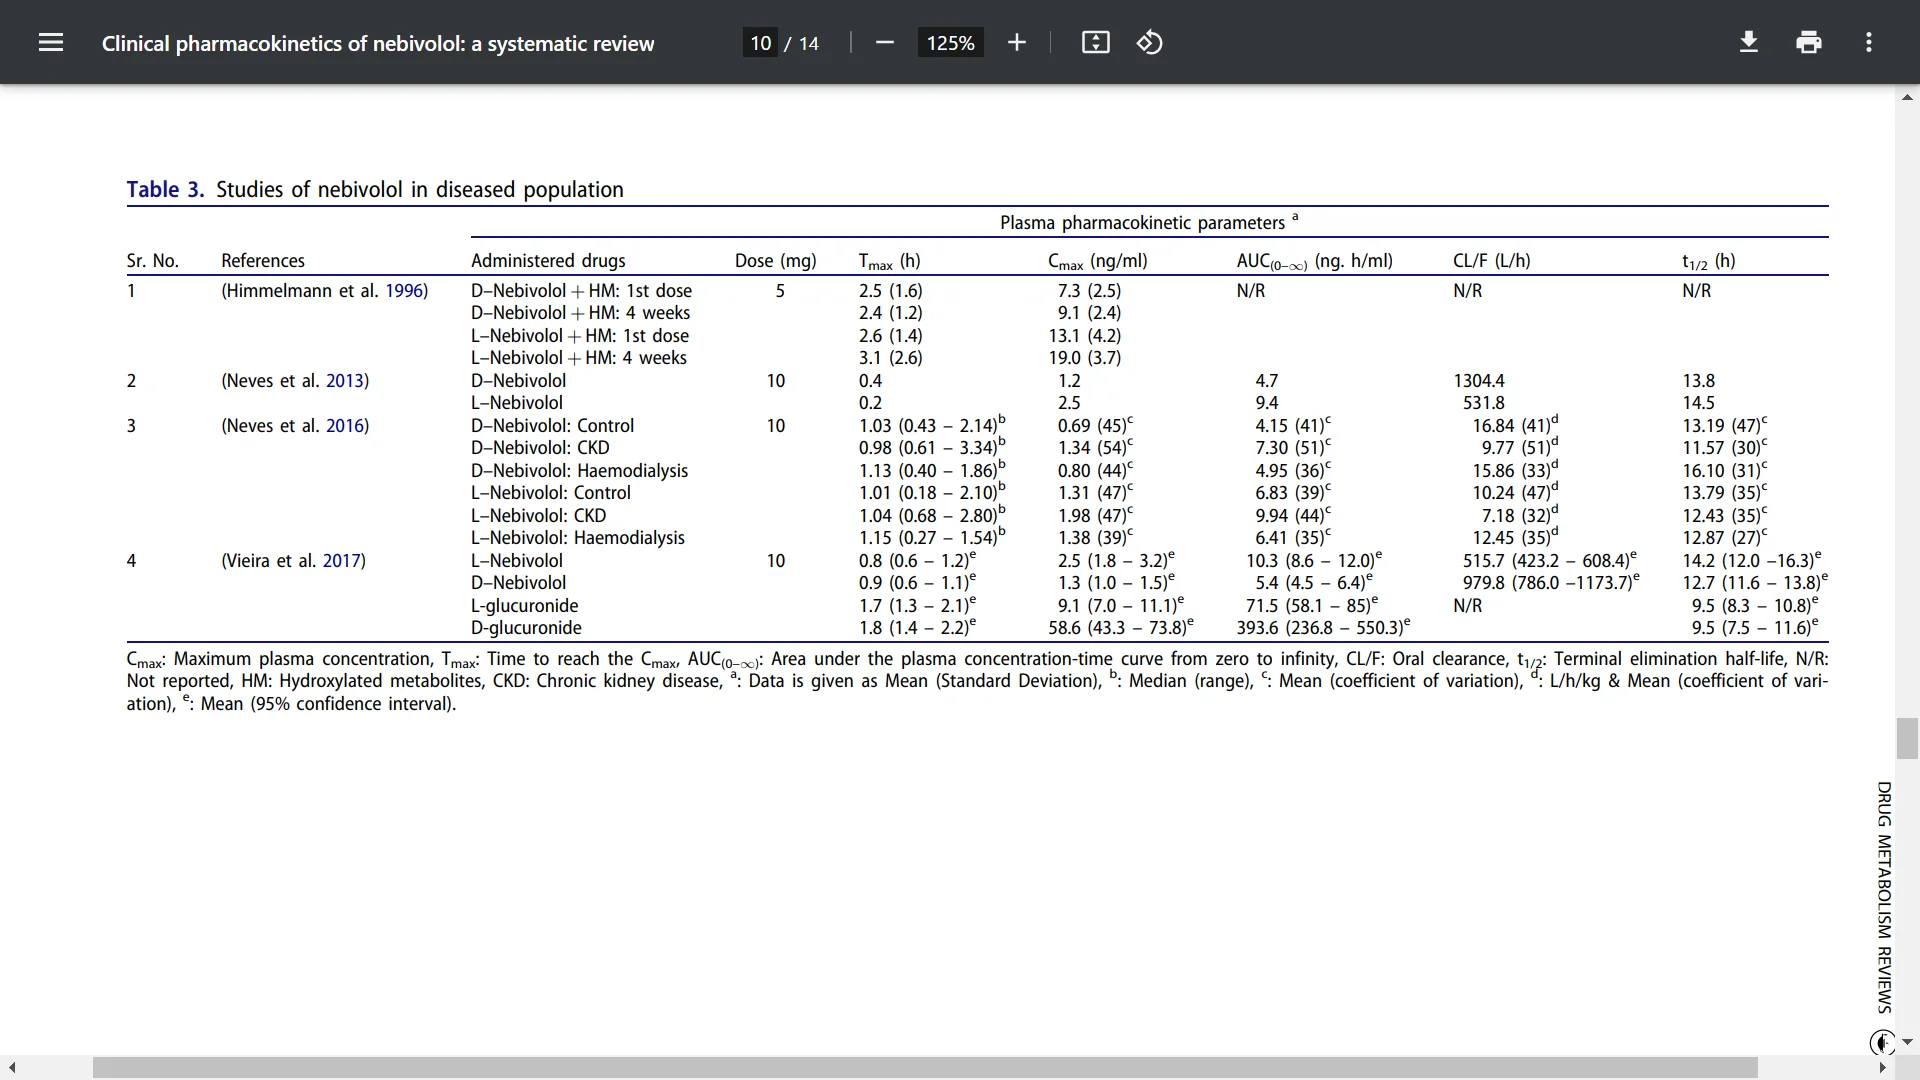
Task: Click the '14.2 (12.0 –16.3)' half-life value
Action: point(1752,561)
